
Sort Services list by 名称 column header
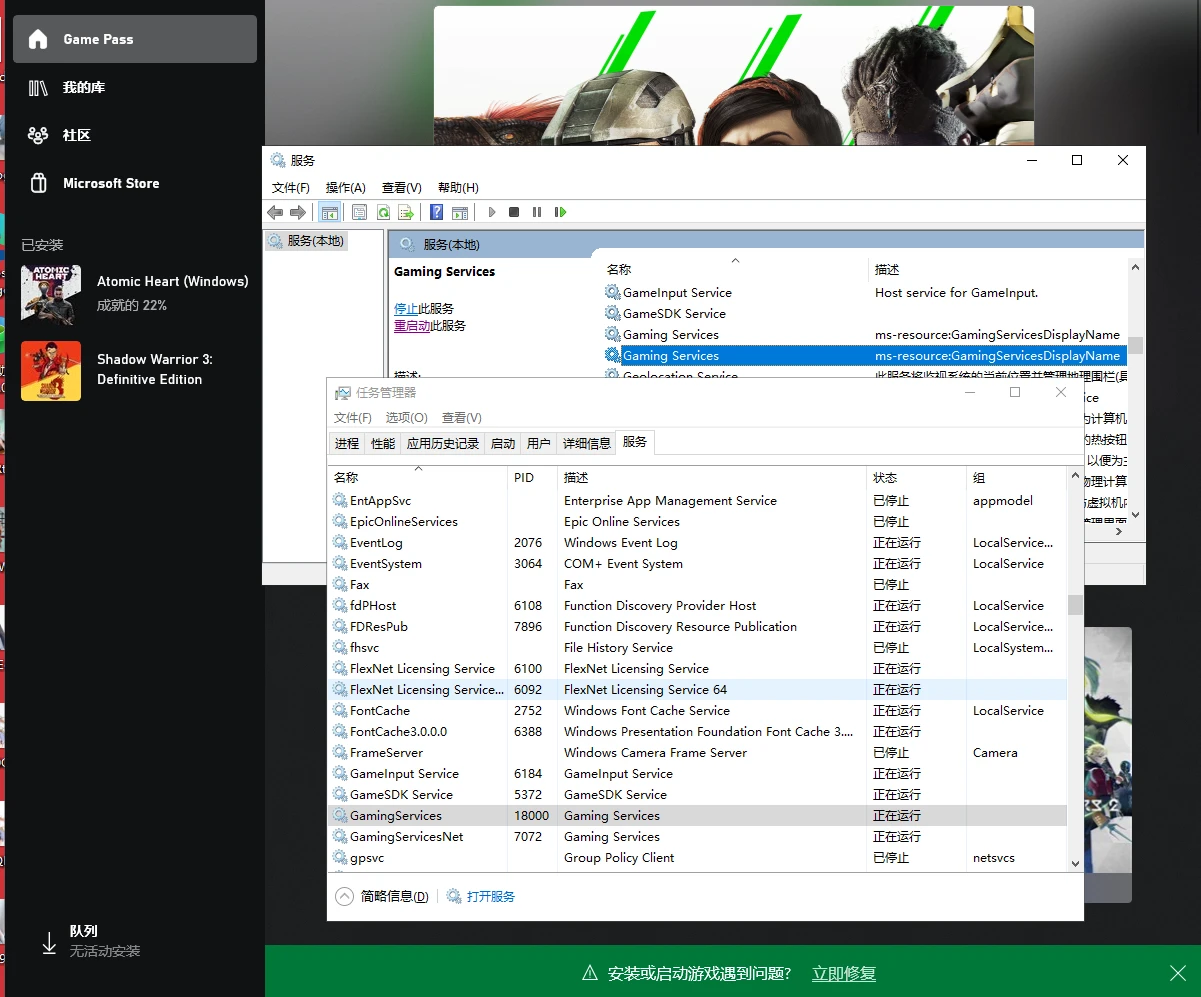[x=735, y=269]
